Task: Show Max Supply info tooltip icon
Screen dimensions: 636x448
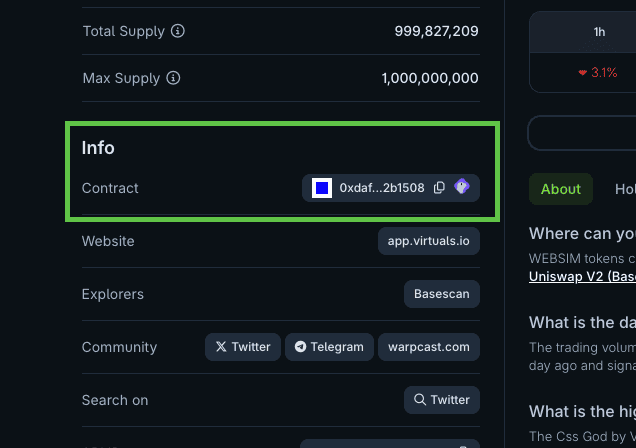Action: click(173, 78)
